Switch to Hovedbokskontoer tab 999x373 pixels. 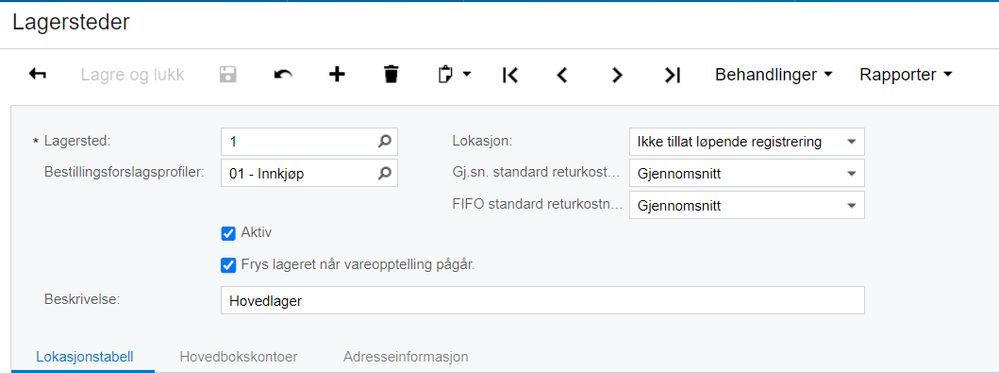(238, 357)
